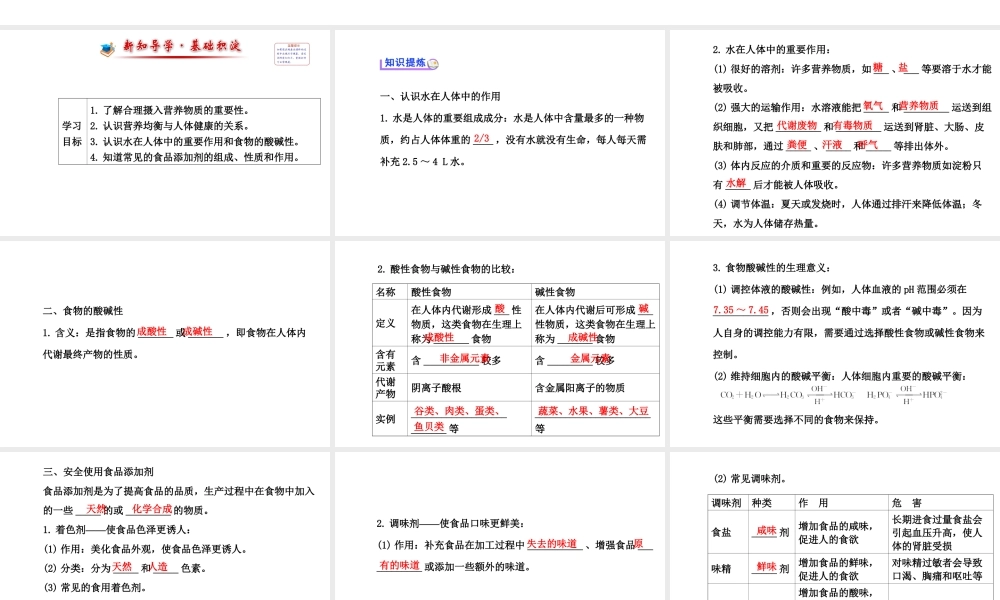The width and height of the screenshot is (1000, 600).
Task: Click the red text 蔬菜、水果、薯类、大豆
Action: [x=593, y=411]
